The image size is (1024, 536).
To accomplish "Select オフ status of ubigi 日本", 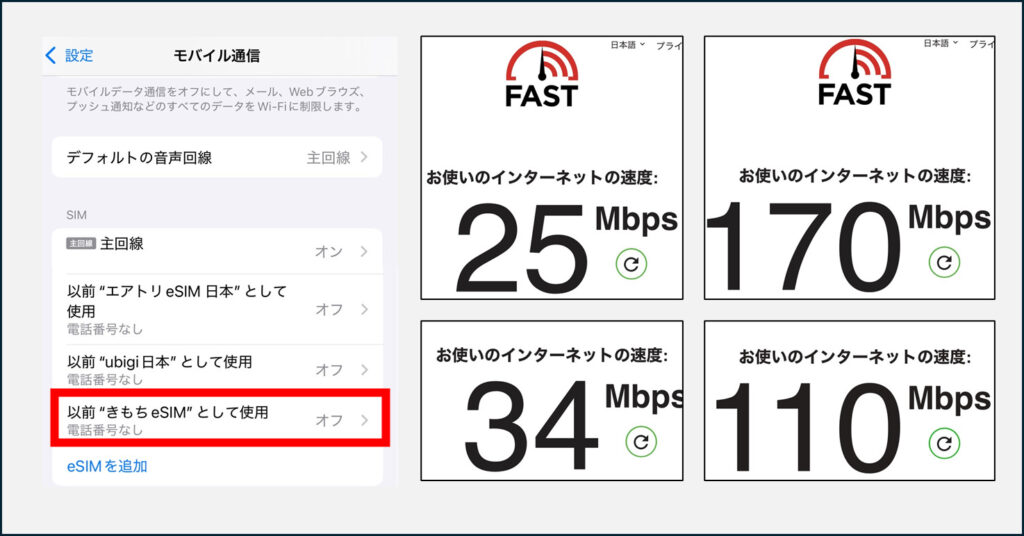I will coord(329,370).
